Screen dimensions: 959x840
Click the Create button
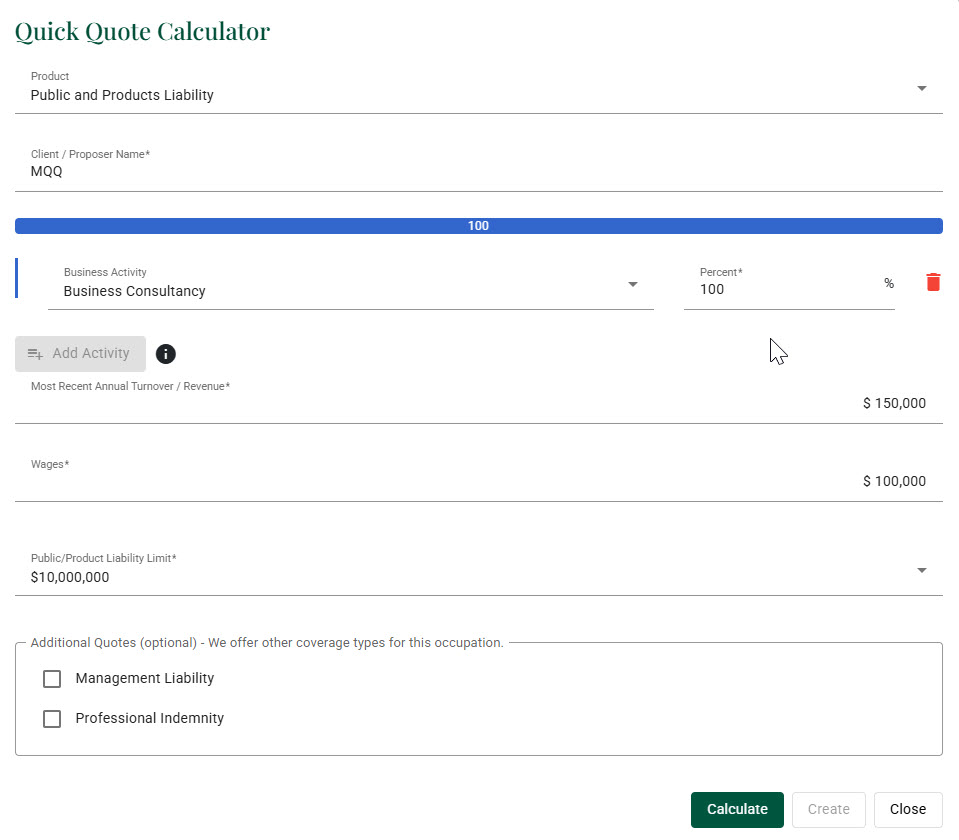point(828,810)
